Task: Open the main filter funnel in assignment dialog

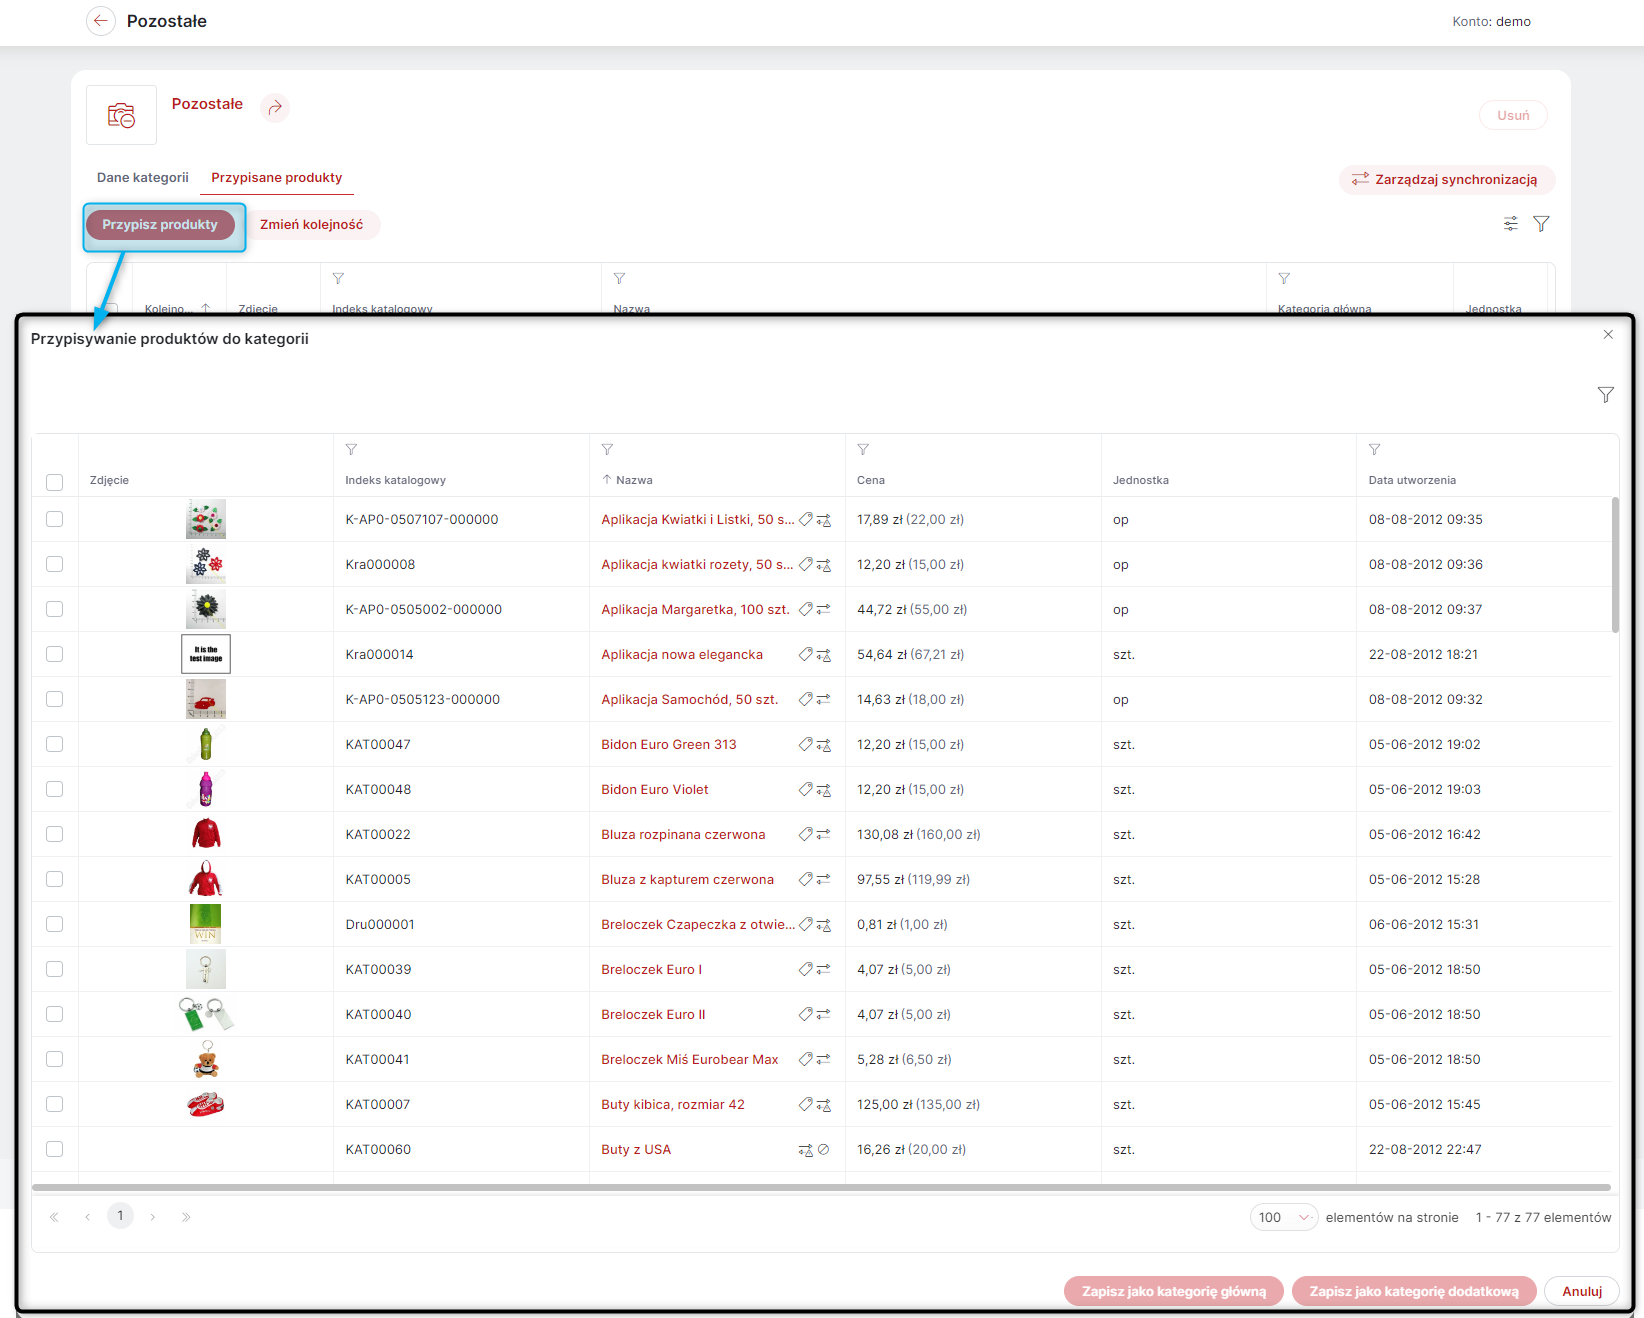Action: 1605,395
